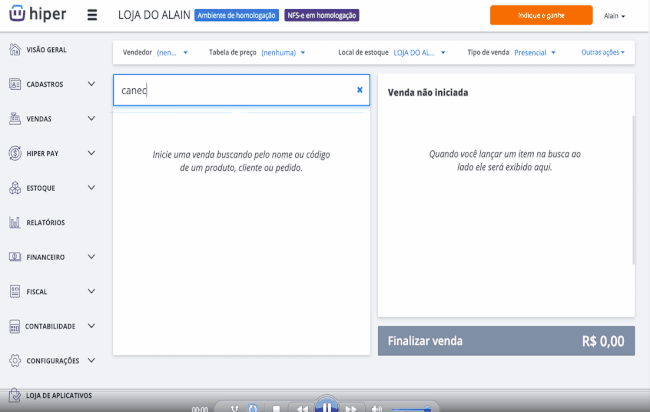Click the Configurações gear icon
Screen dimensions: 650x412
coord(15,361)
